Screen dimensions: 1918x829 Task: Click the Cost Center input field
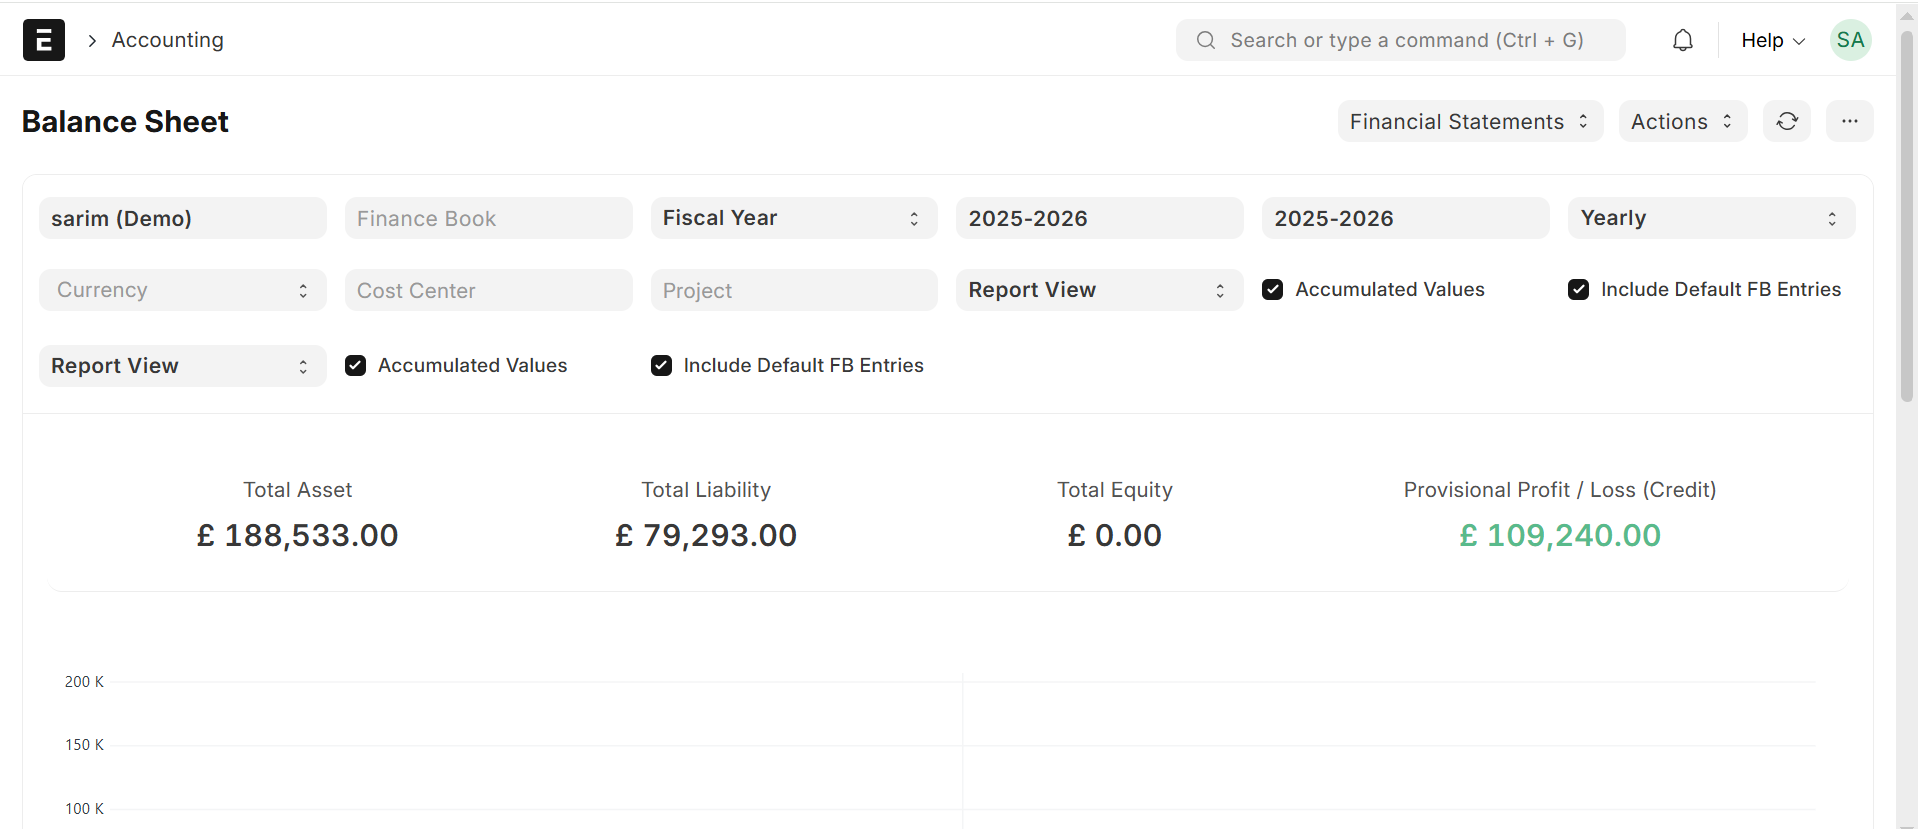pos(488,290)
